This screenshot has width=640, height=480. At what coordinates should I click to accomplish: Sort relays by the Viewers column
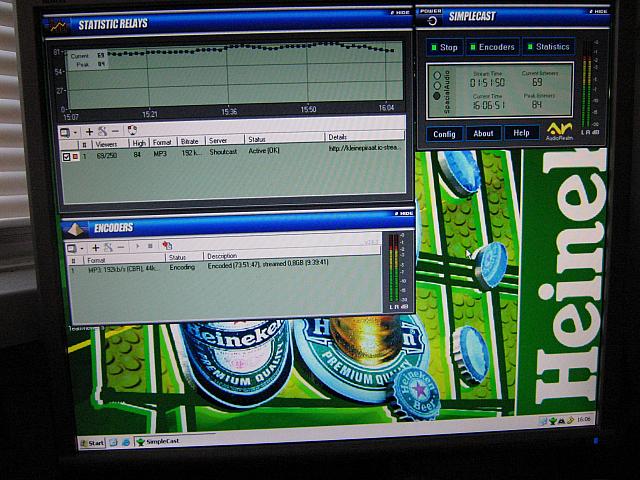(110, 144)
